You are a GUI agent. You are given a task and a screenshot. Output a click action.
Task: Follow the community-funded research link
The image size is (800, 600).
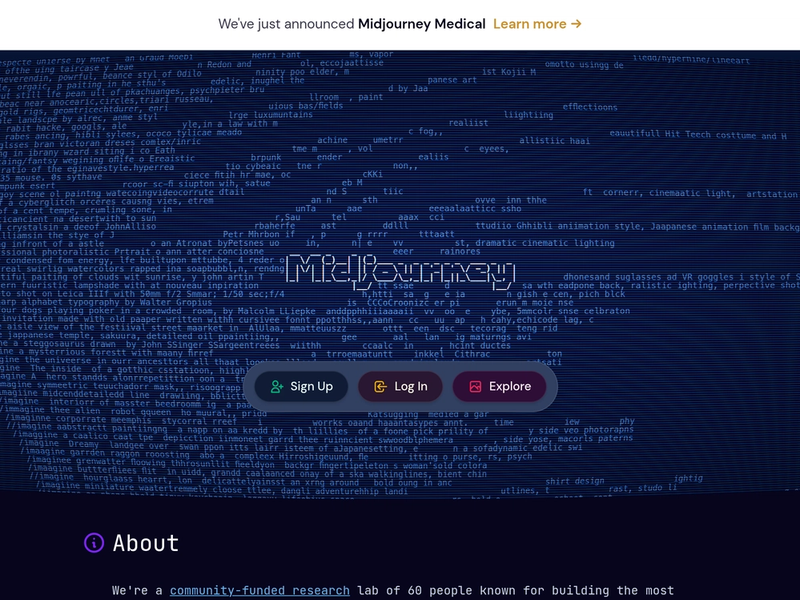coord(260,590)
